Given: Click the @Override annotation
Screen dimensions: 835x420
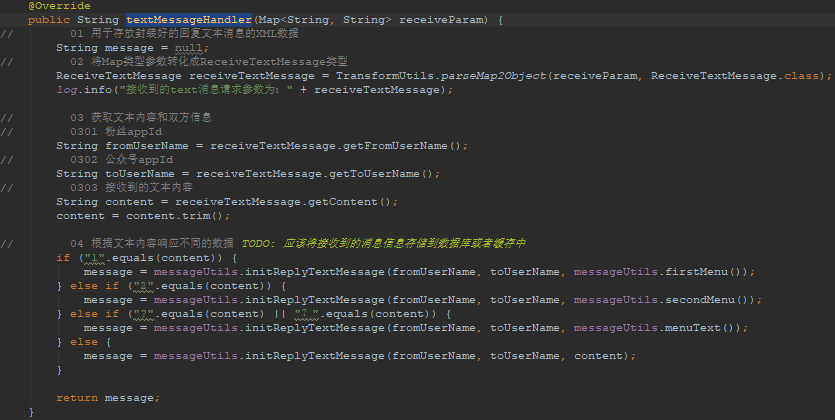Looking at the screenshot, I should point(59,6).
